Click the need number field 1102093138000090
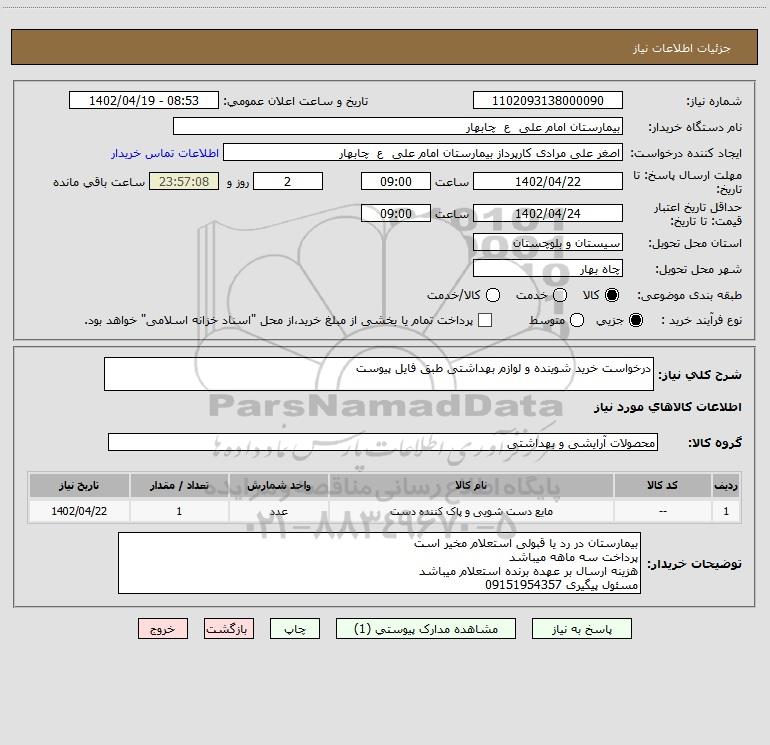This screenshot has height=745, width=770. point(548,101)
